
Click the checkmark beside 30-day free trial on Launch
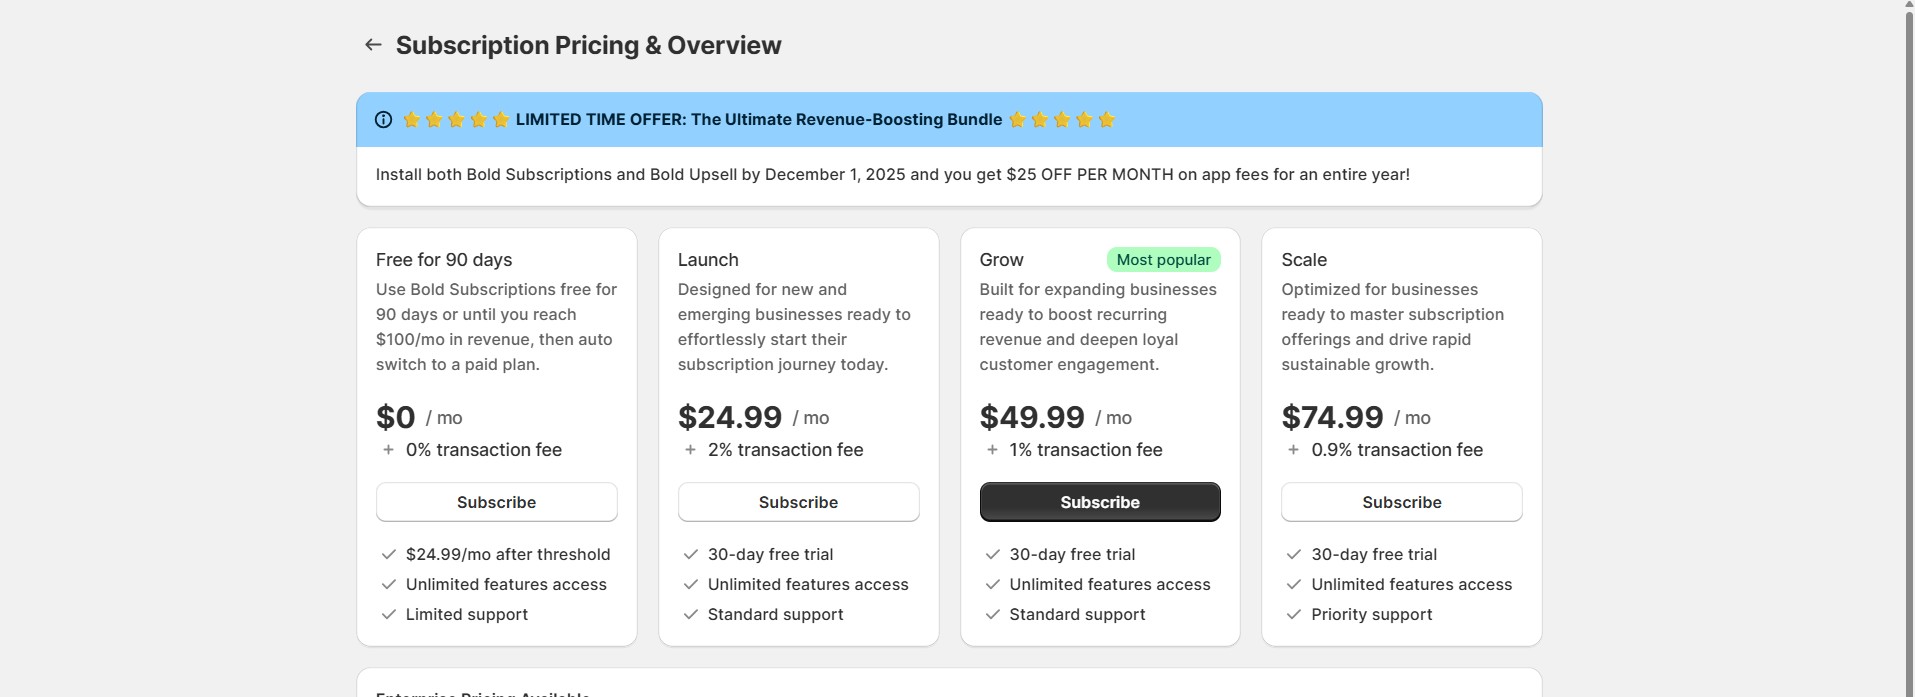coord(690,554)
